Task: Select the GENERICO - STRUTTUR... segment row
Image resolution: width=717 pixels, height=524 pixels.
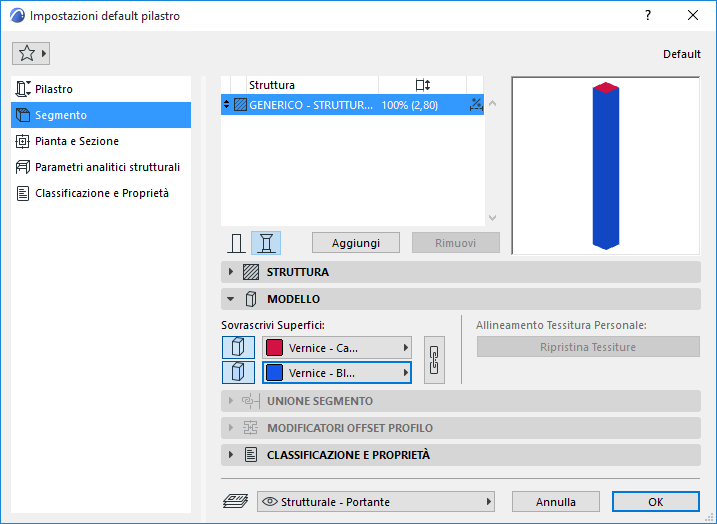Action: (352, 105)
